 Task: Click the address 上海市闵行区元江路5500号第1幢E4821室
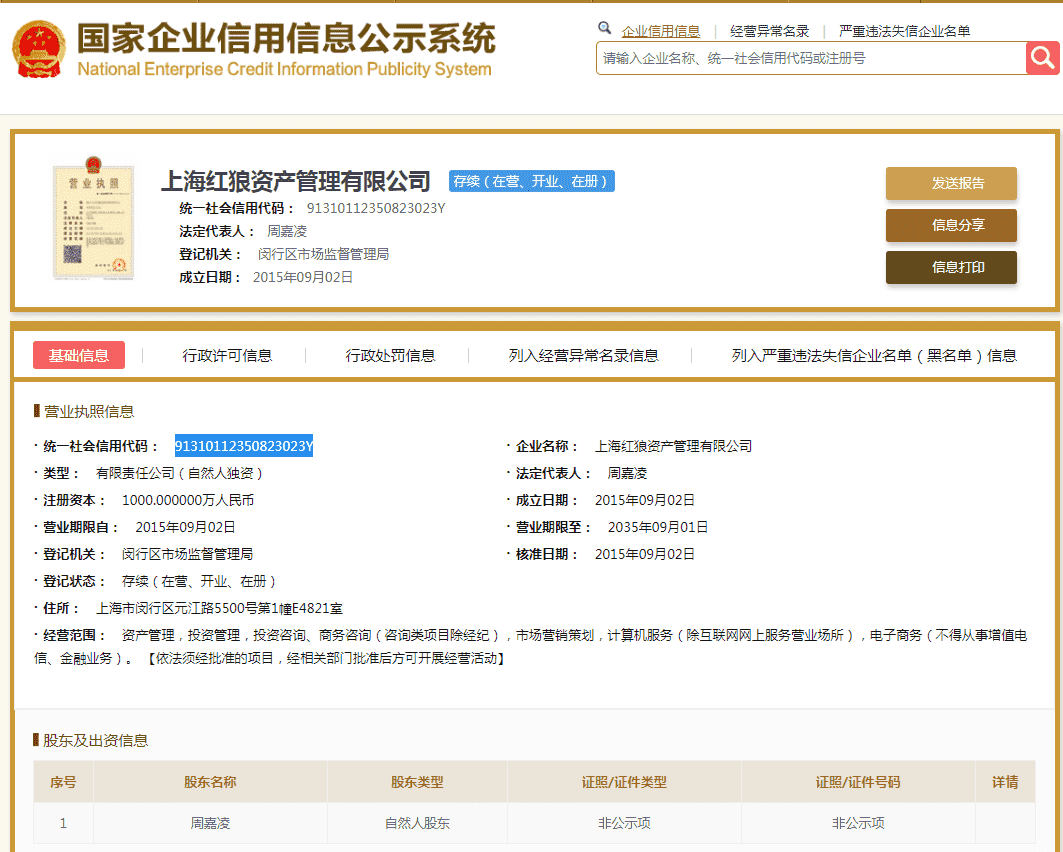pyautogui.click(x=219, y=609)
